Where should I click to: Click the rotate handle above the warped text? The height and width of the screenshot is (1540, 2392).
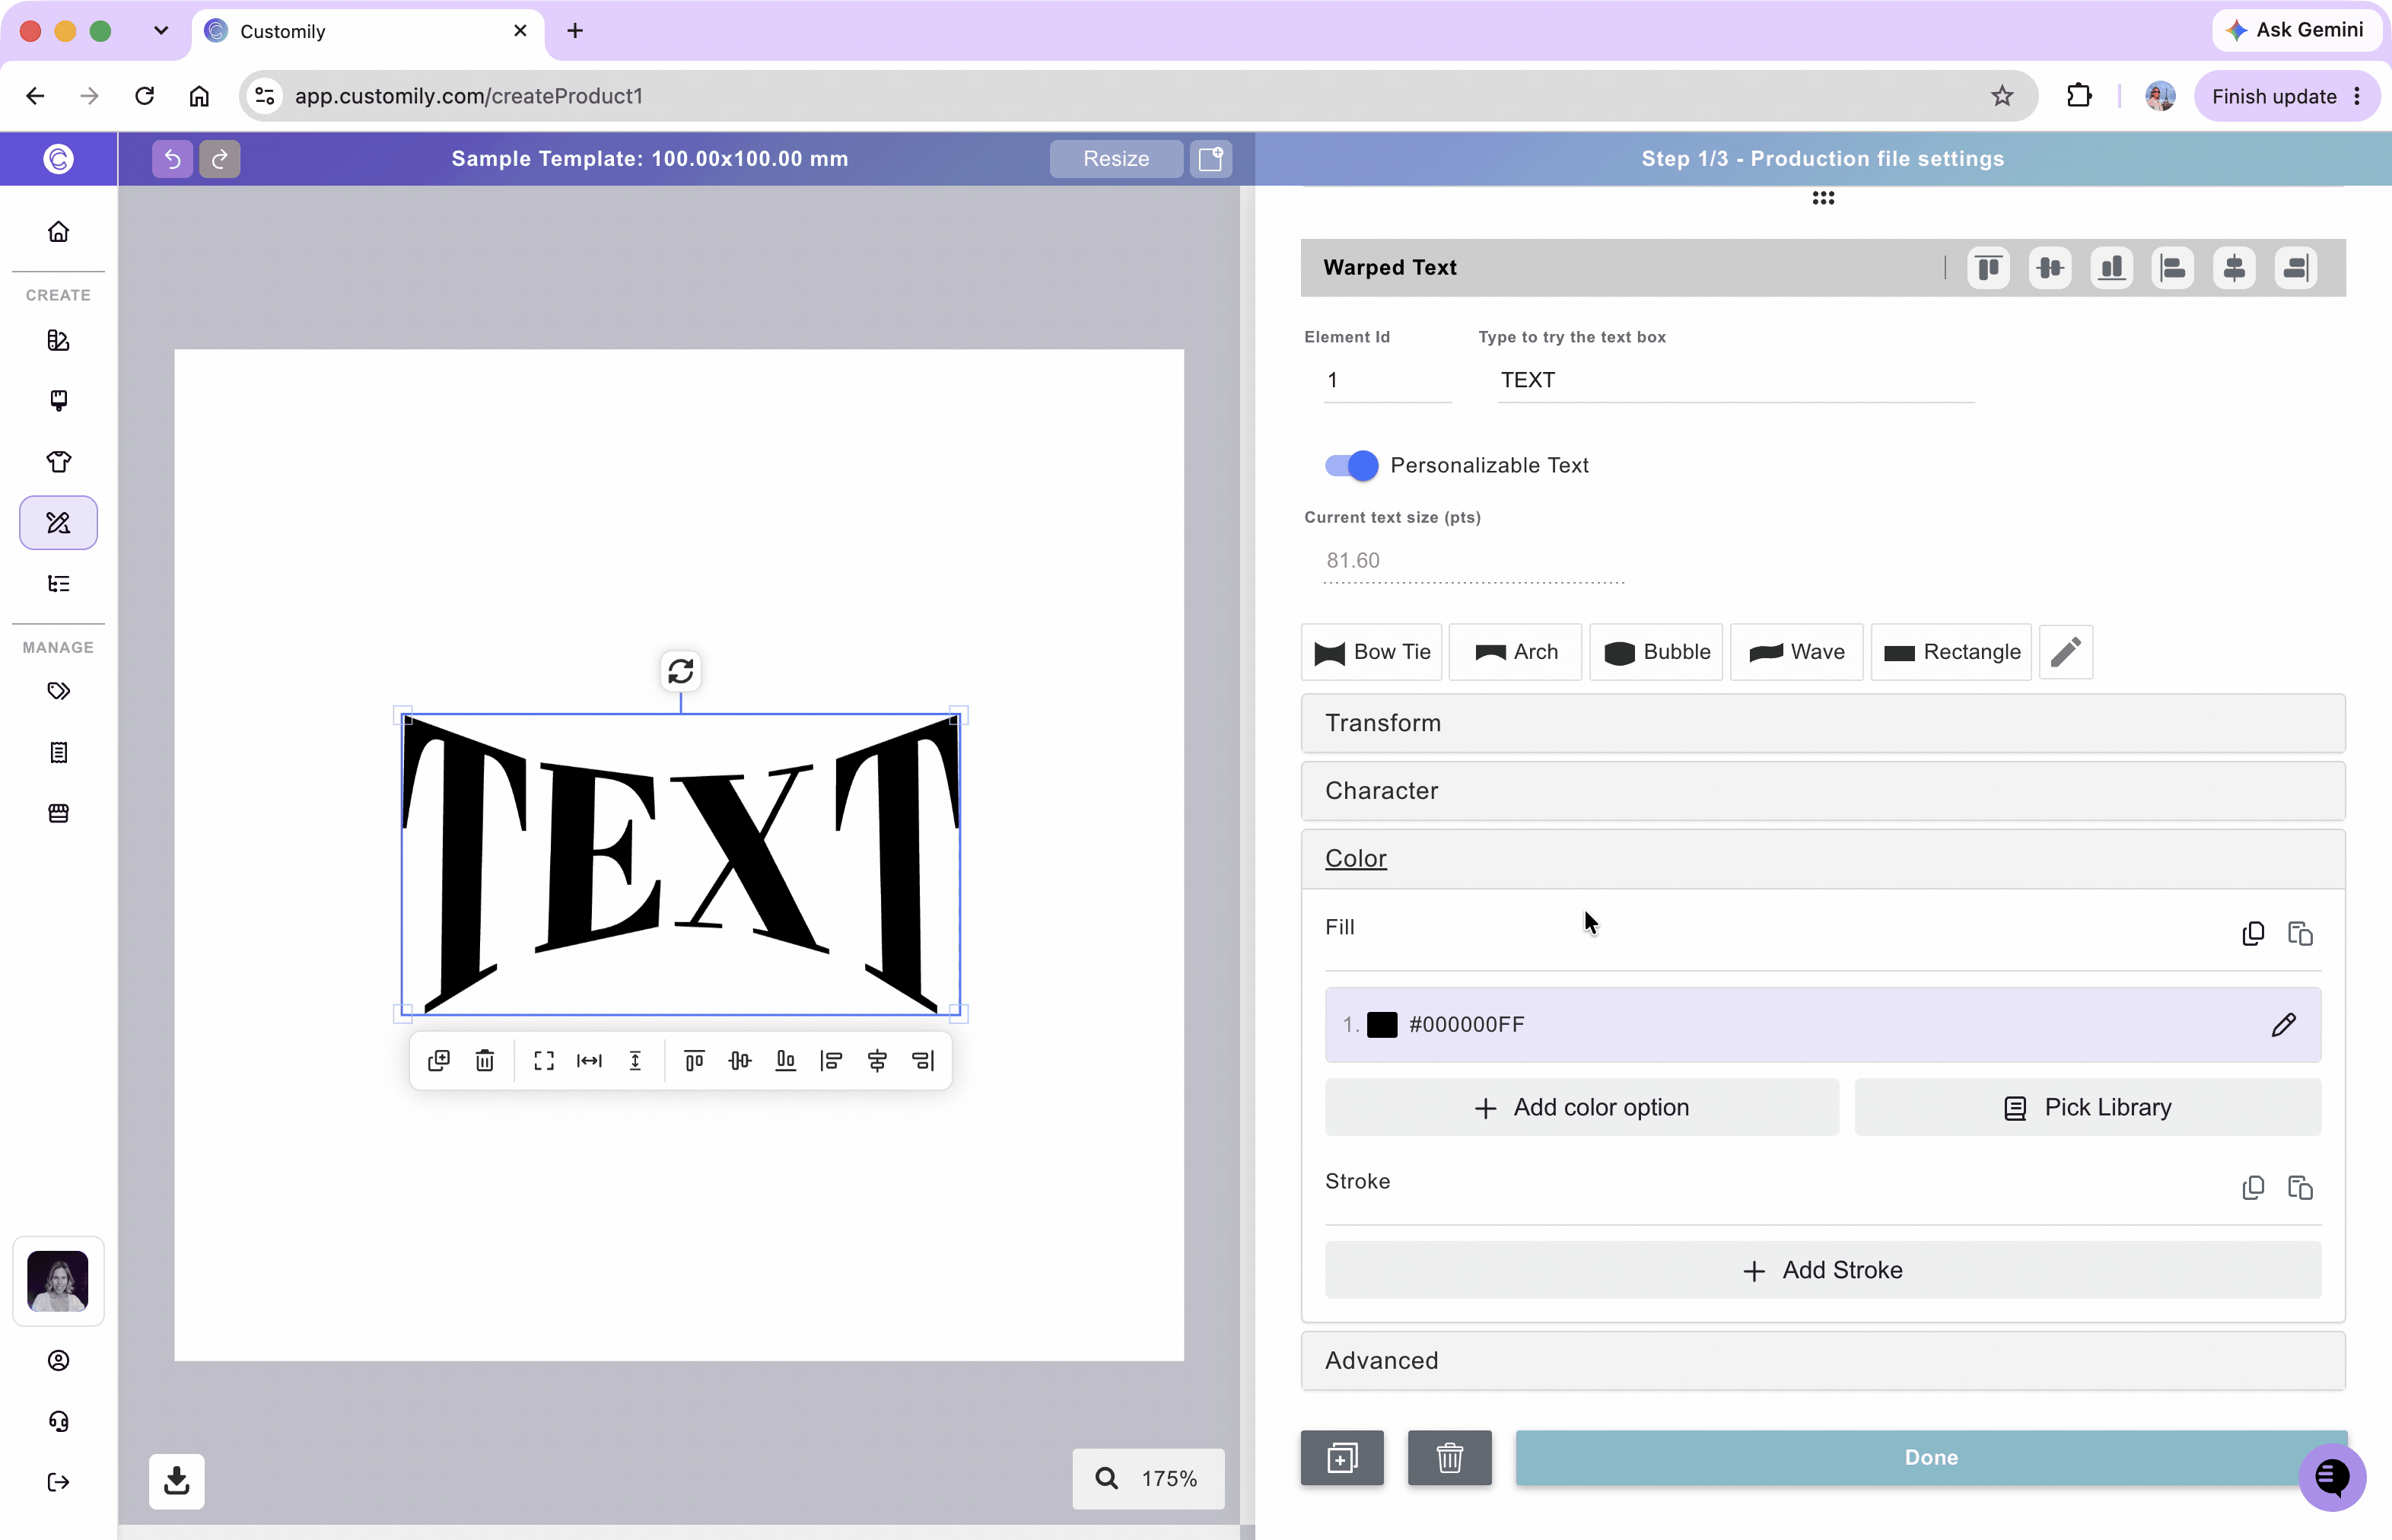coord(681,671)
